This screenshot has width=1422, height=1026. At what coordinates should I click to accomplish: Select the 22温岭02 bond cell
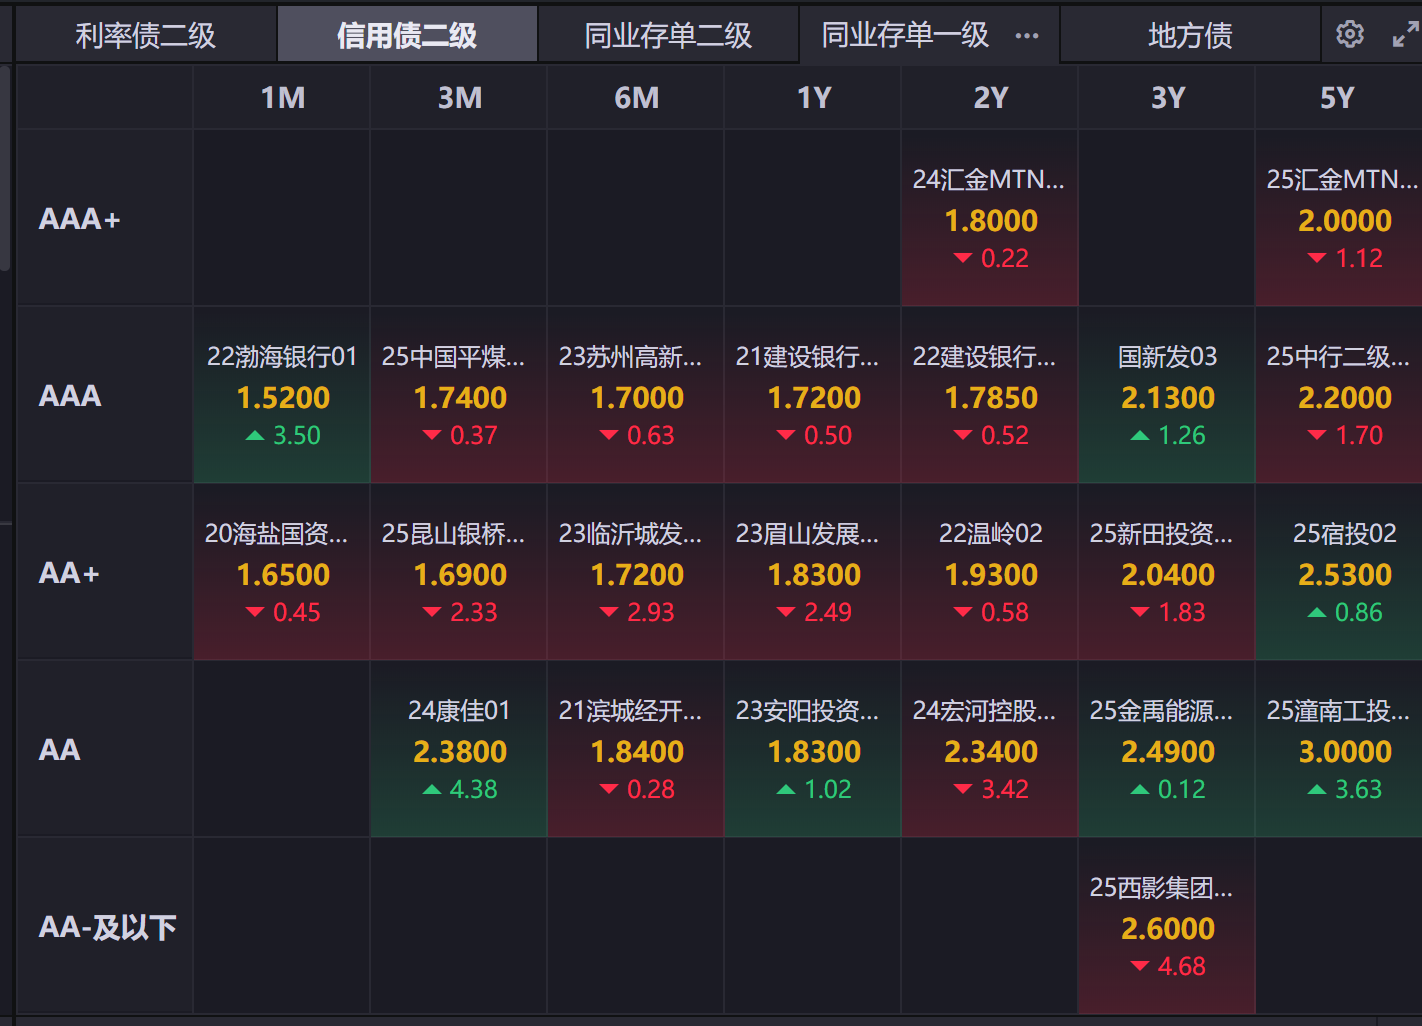click(x=990, y=573)
